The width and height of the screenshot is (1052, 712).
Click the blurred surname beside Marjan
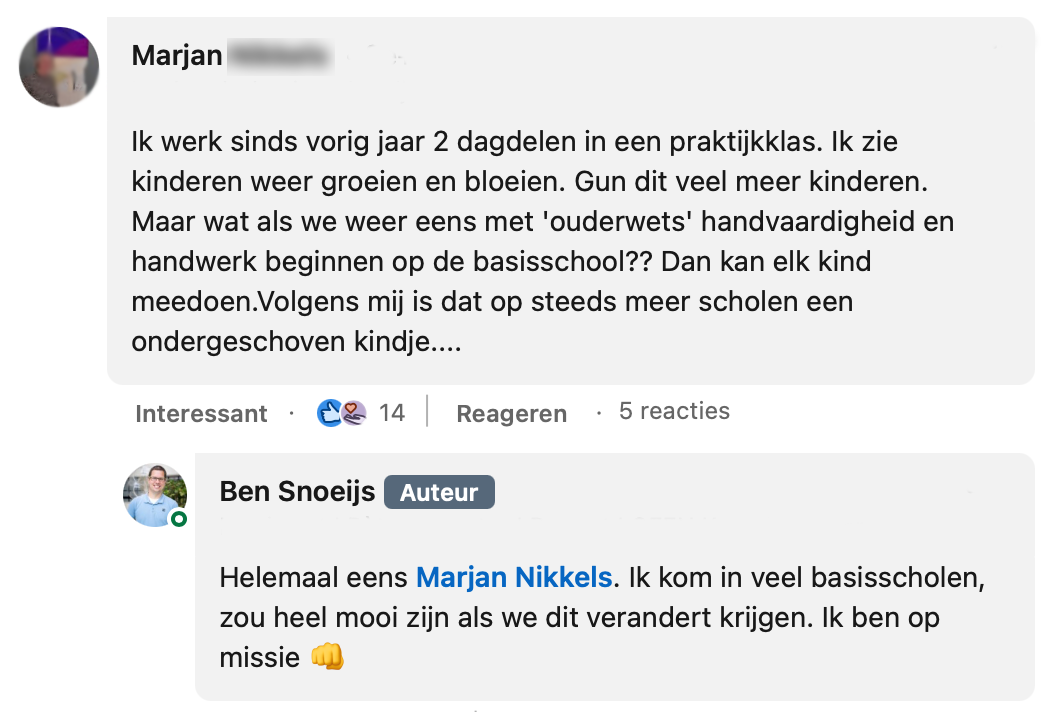coord(278,55)
